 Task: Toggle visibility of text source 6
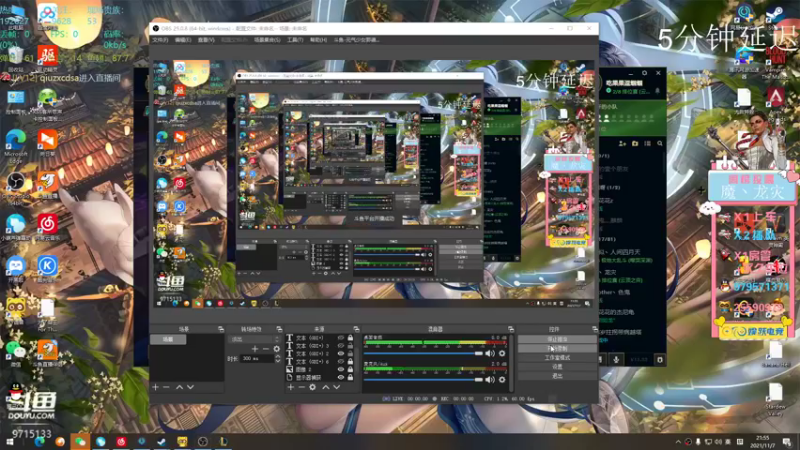[x=341, y=361]
